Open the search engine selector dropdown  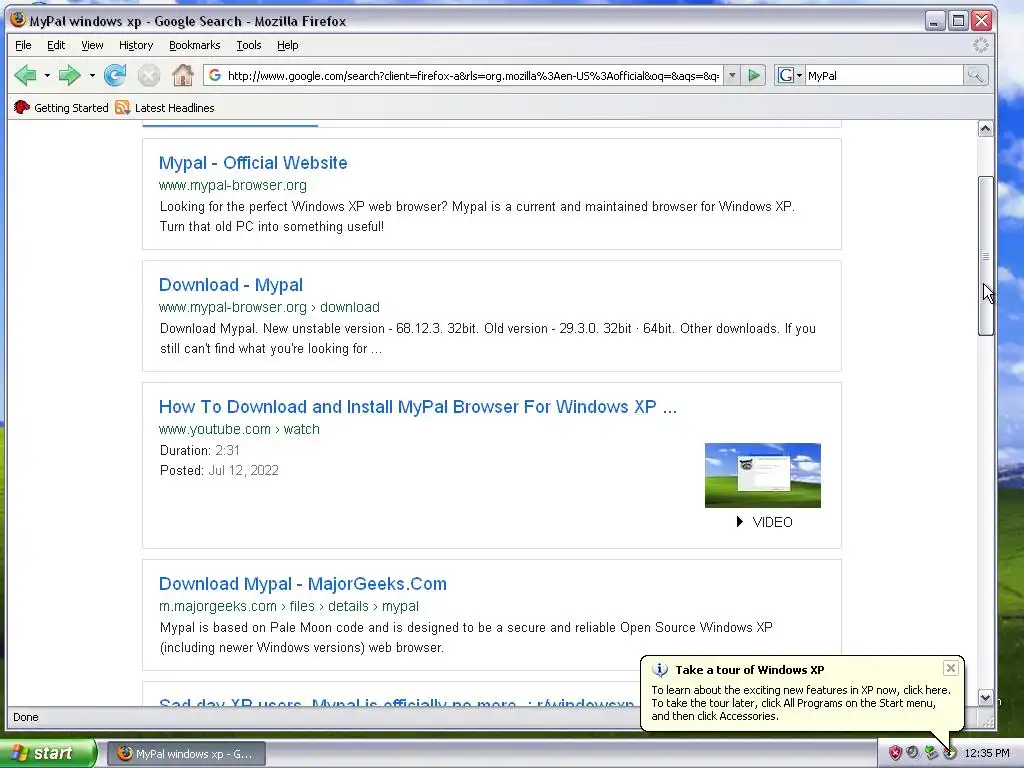[x=799, y=76]
